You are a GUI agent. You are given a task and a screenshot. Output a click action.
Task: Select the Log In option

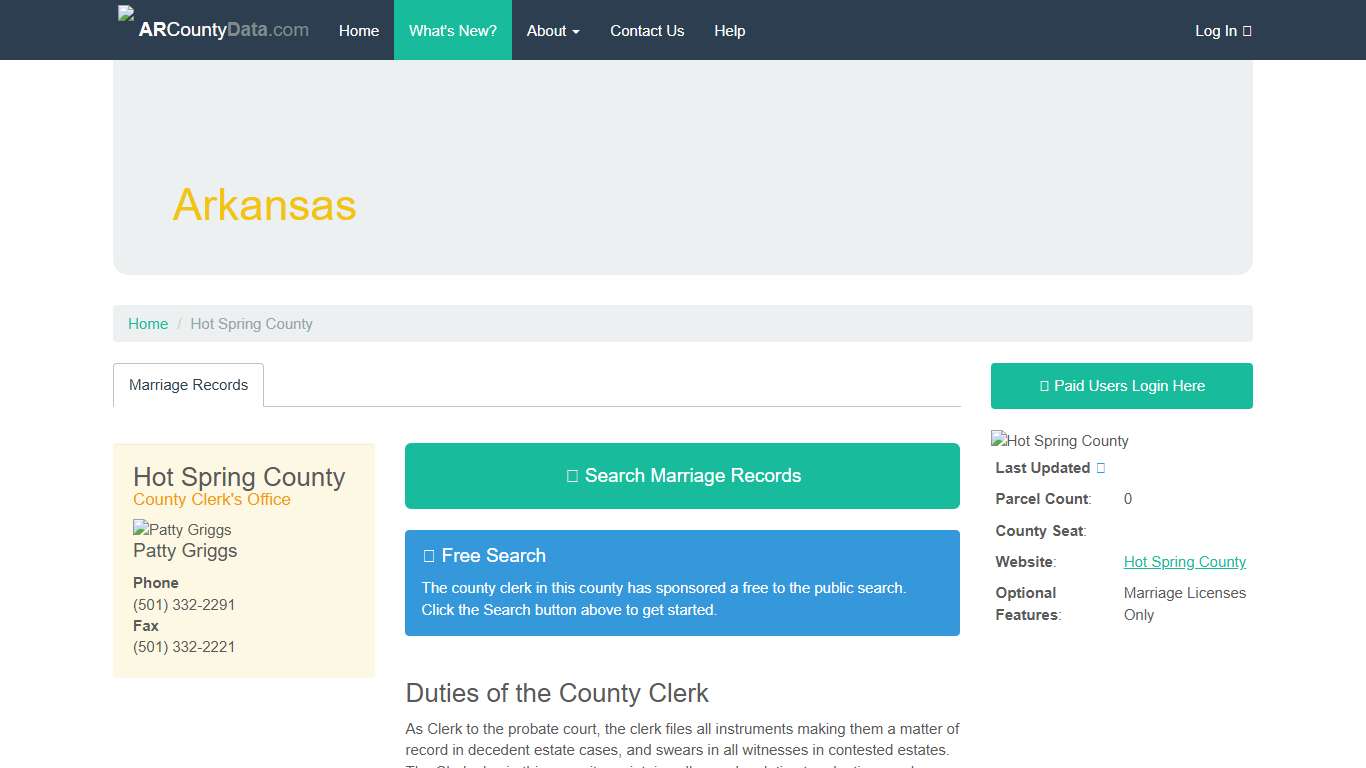pos(1216,31)
